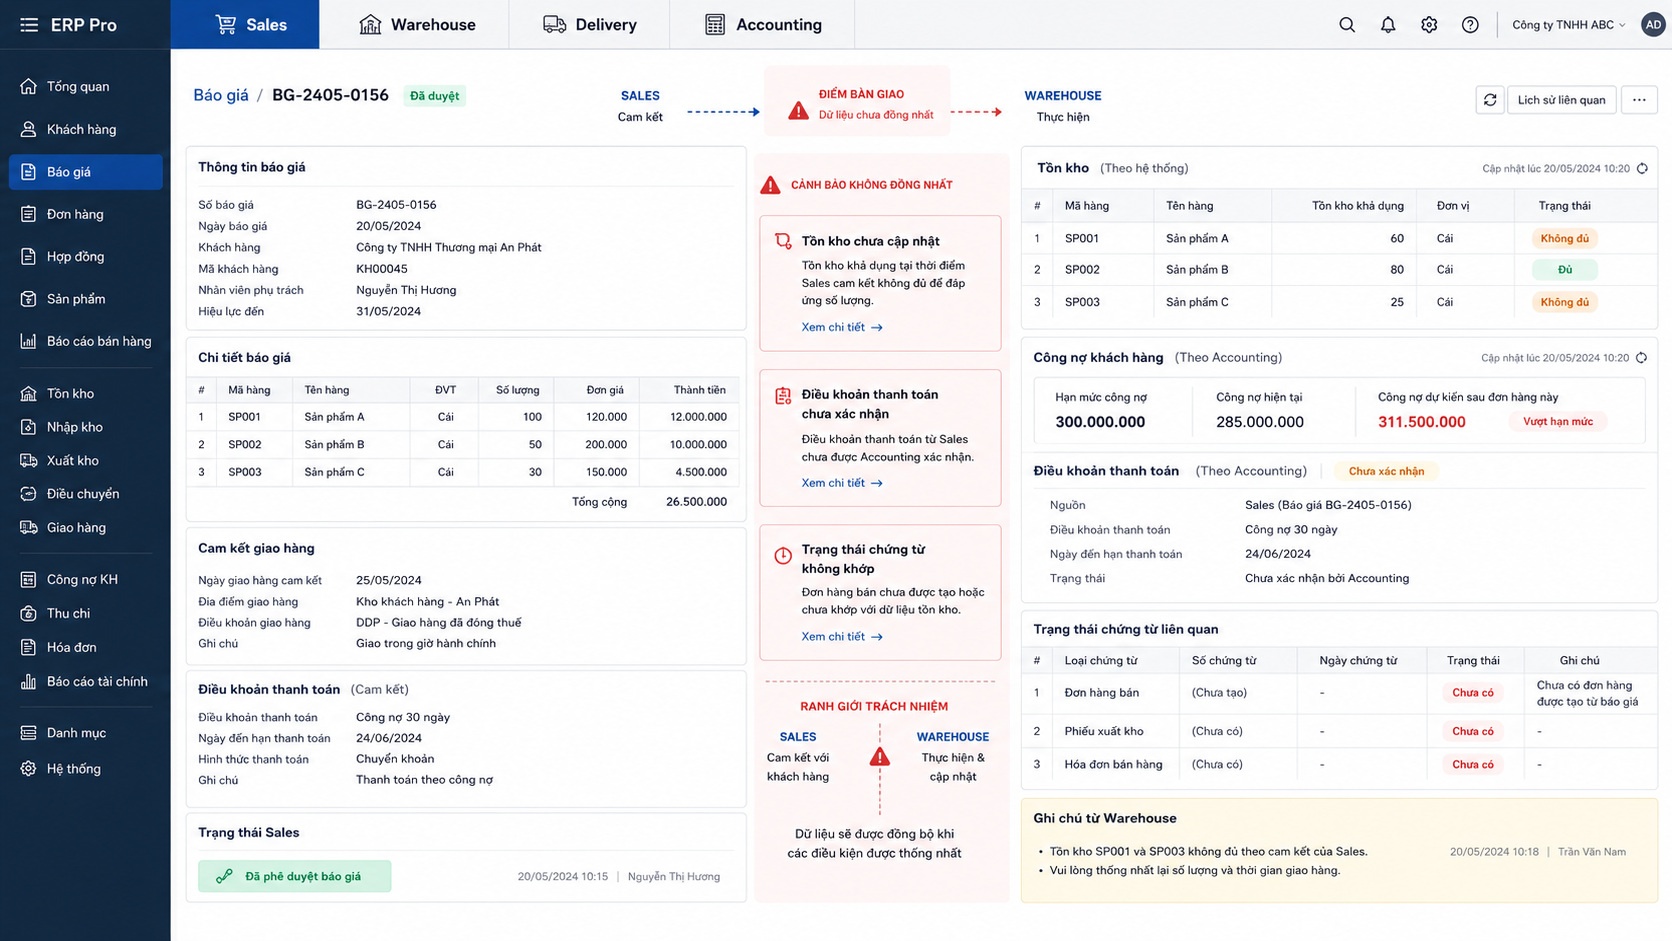
Task: Click the Đã phê duyệt báo giá status
Action: [x=295, y=876]
